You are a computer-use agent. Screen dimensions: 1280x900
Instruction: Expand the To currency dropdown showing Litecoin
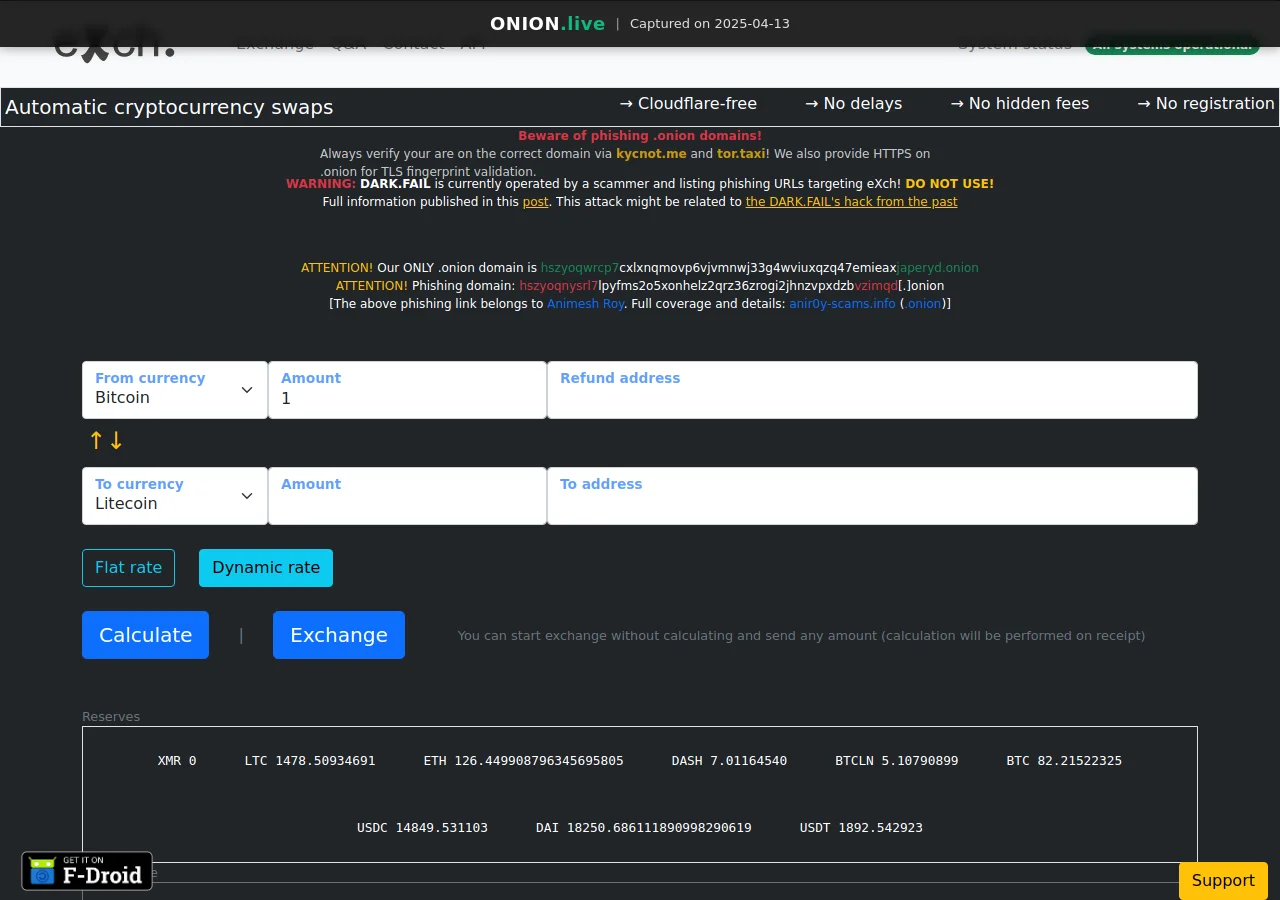click(175, 496)
